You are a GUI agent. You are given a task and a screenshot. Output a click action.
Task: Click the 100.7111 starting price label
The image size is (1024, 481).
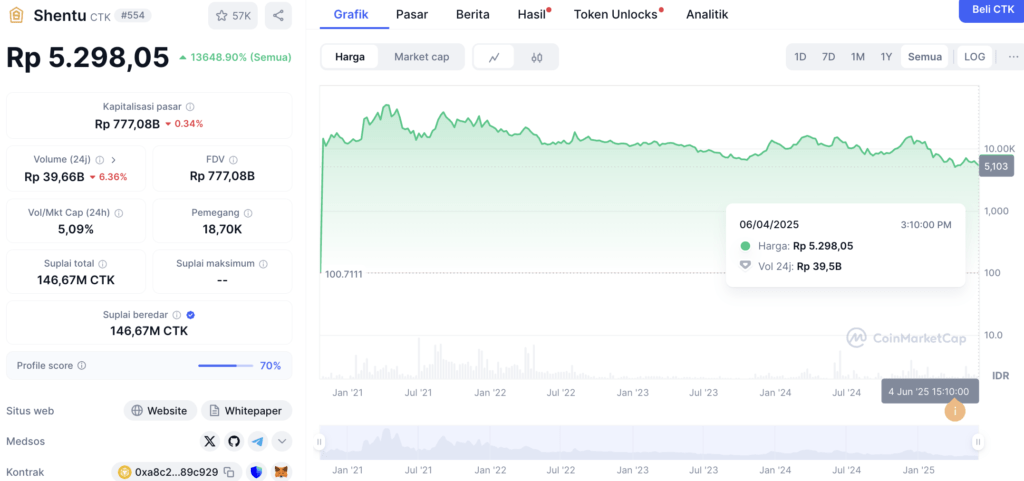tap(344, 273)
